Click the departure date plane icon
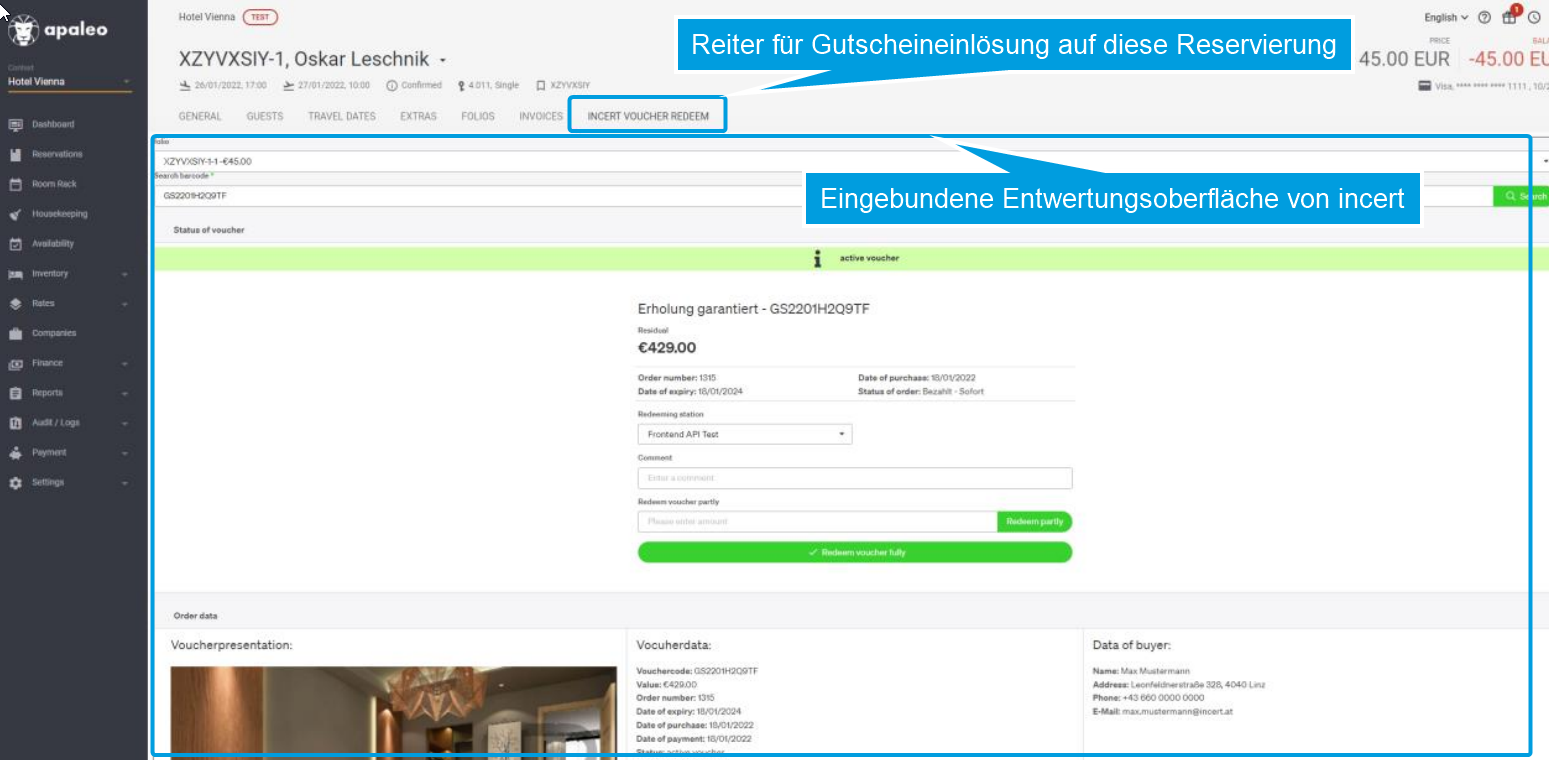 [x=288, y=85]
